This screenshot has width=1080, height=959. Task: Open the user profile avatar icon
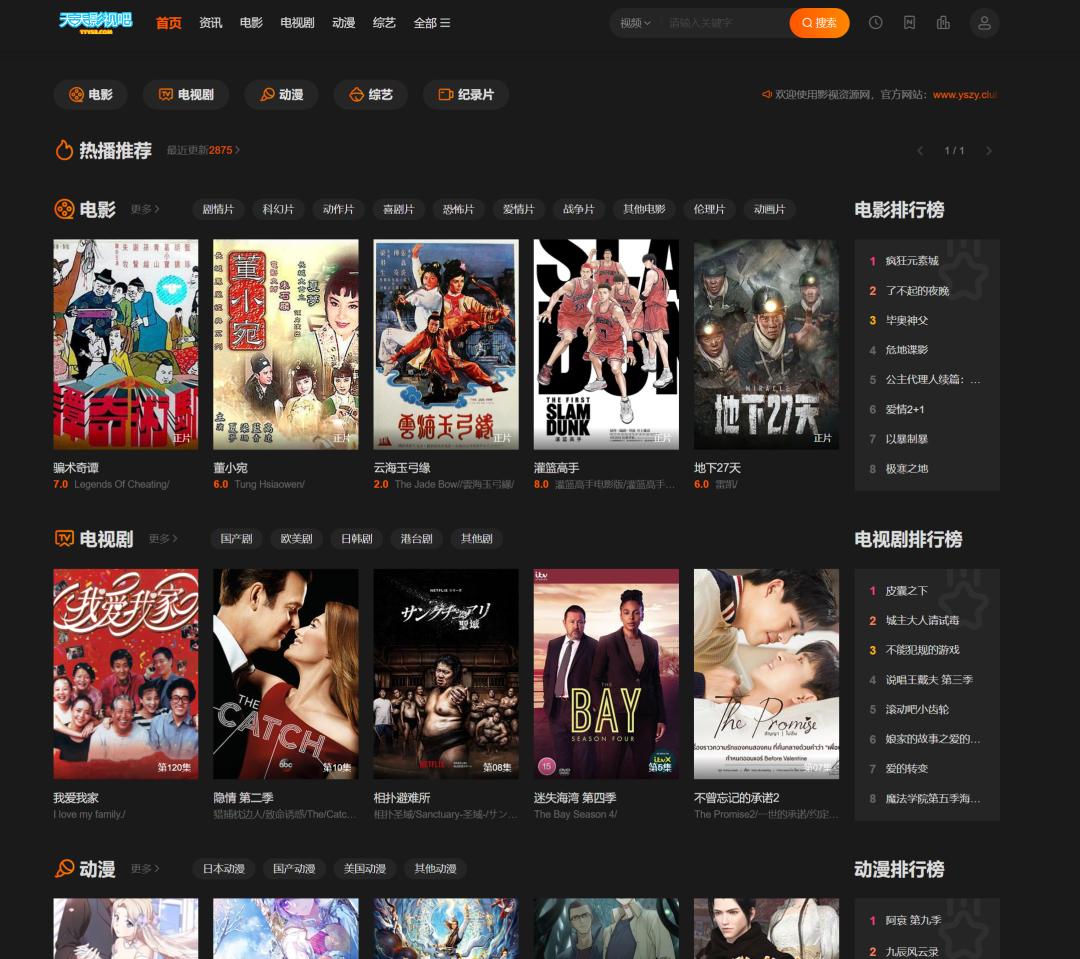click(984, 23)
